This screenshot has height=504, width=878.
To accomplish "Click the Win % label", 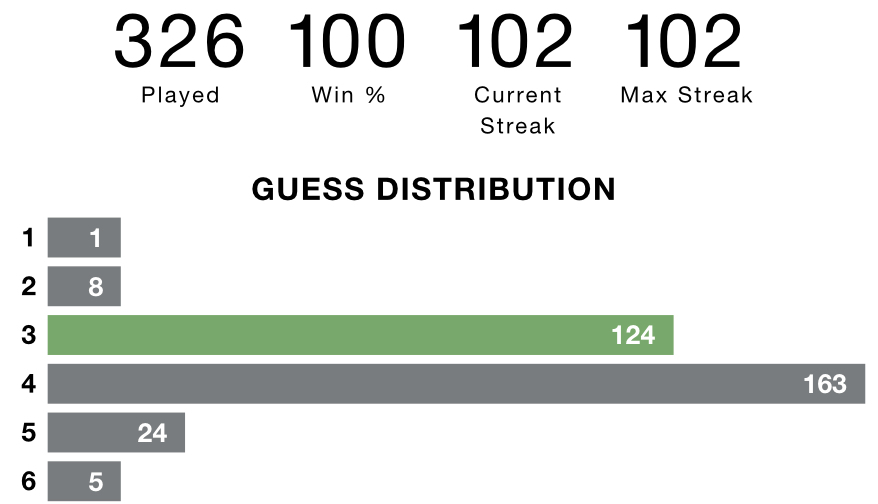I will [x=348, y=95].
